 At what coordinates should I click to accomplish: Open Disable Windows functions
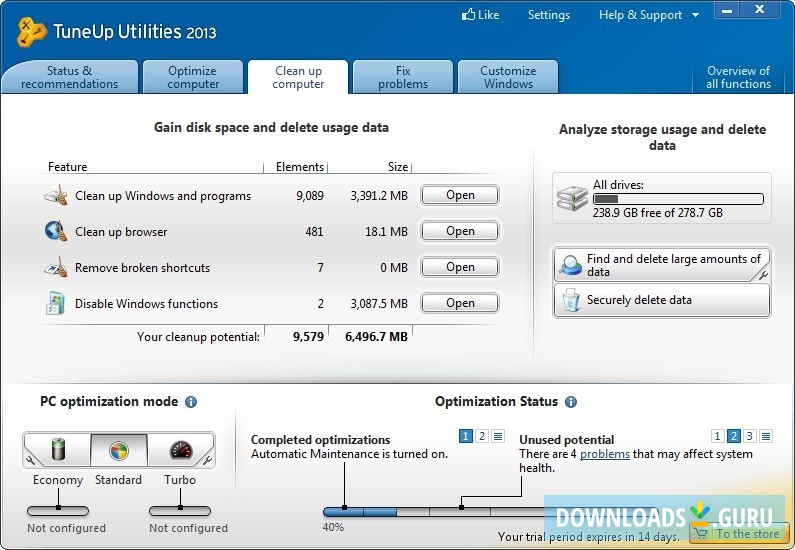(460, 303)
